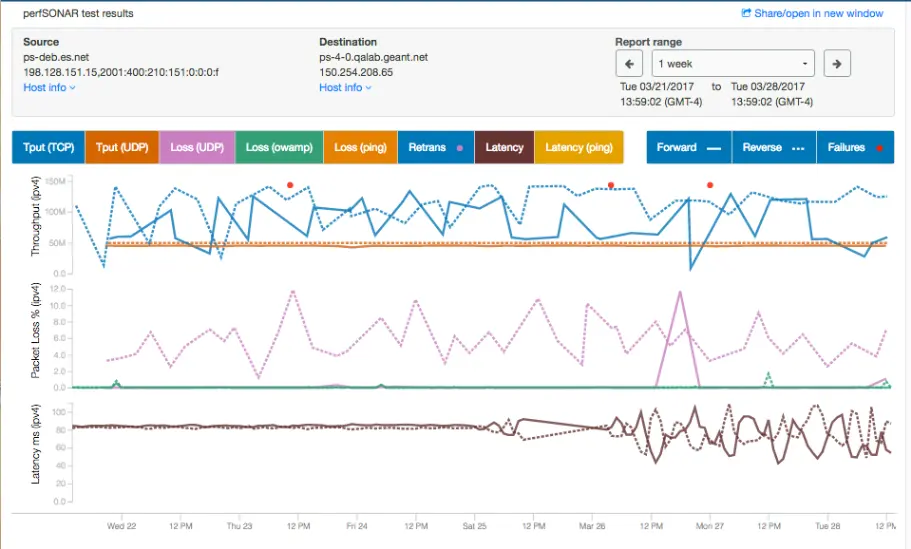The width and height of the screenshot is (911, 549).
Task: Expand the source Host info
Action: 49,87
